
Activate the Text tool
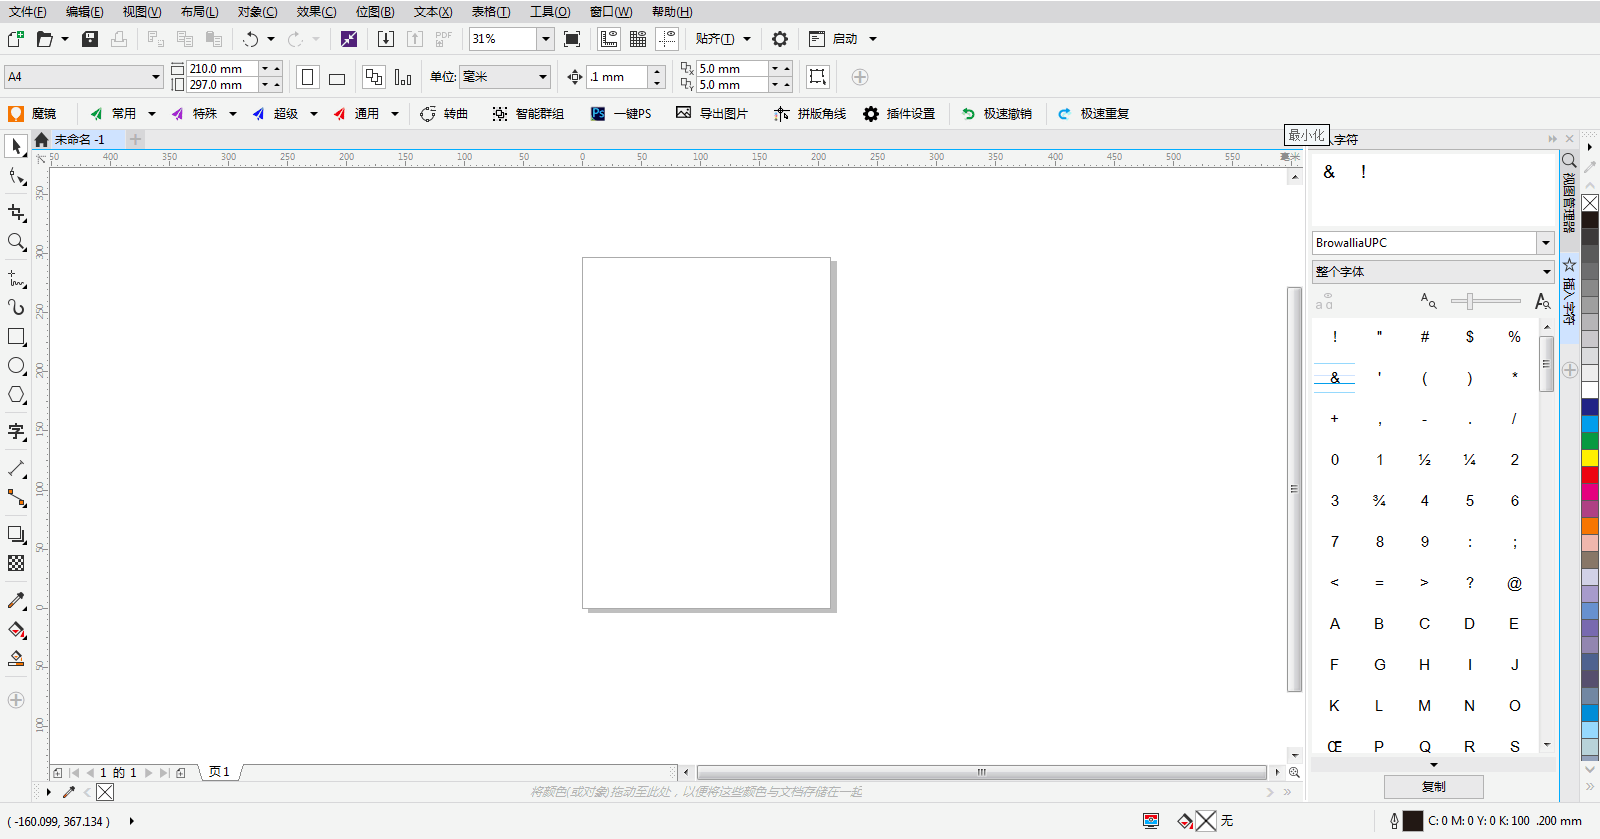click(x=16, y=432)
